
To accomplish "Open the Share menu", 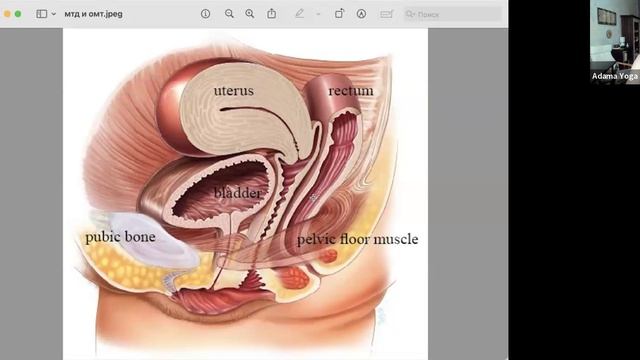I will pyautogui.click(x=271, y=13).
